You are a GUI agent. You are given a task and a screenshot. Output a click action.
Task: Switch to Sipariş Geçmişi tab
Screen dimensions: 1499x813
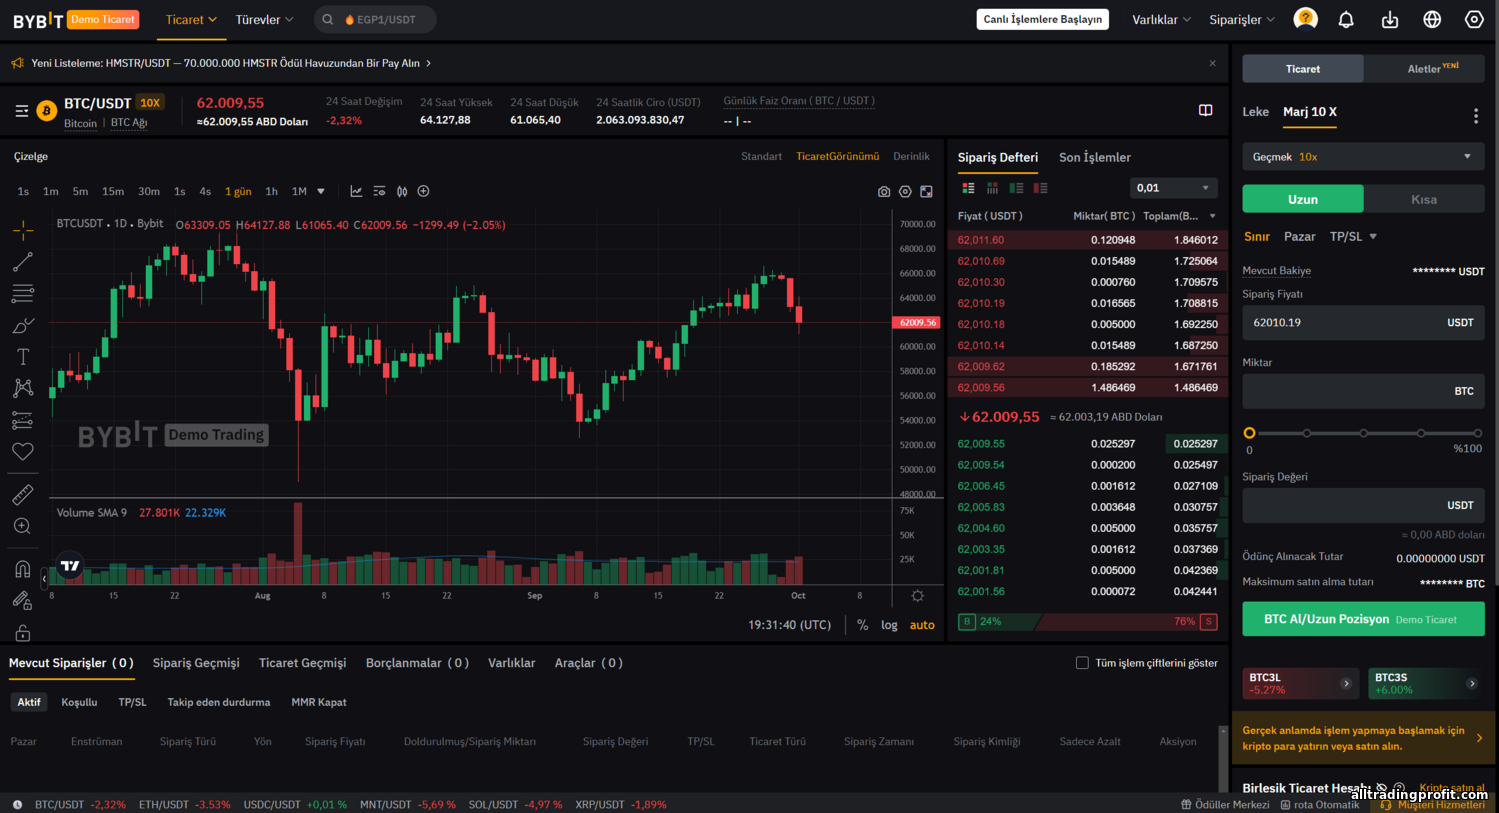196,663
